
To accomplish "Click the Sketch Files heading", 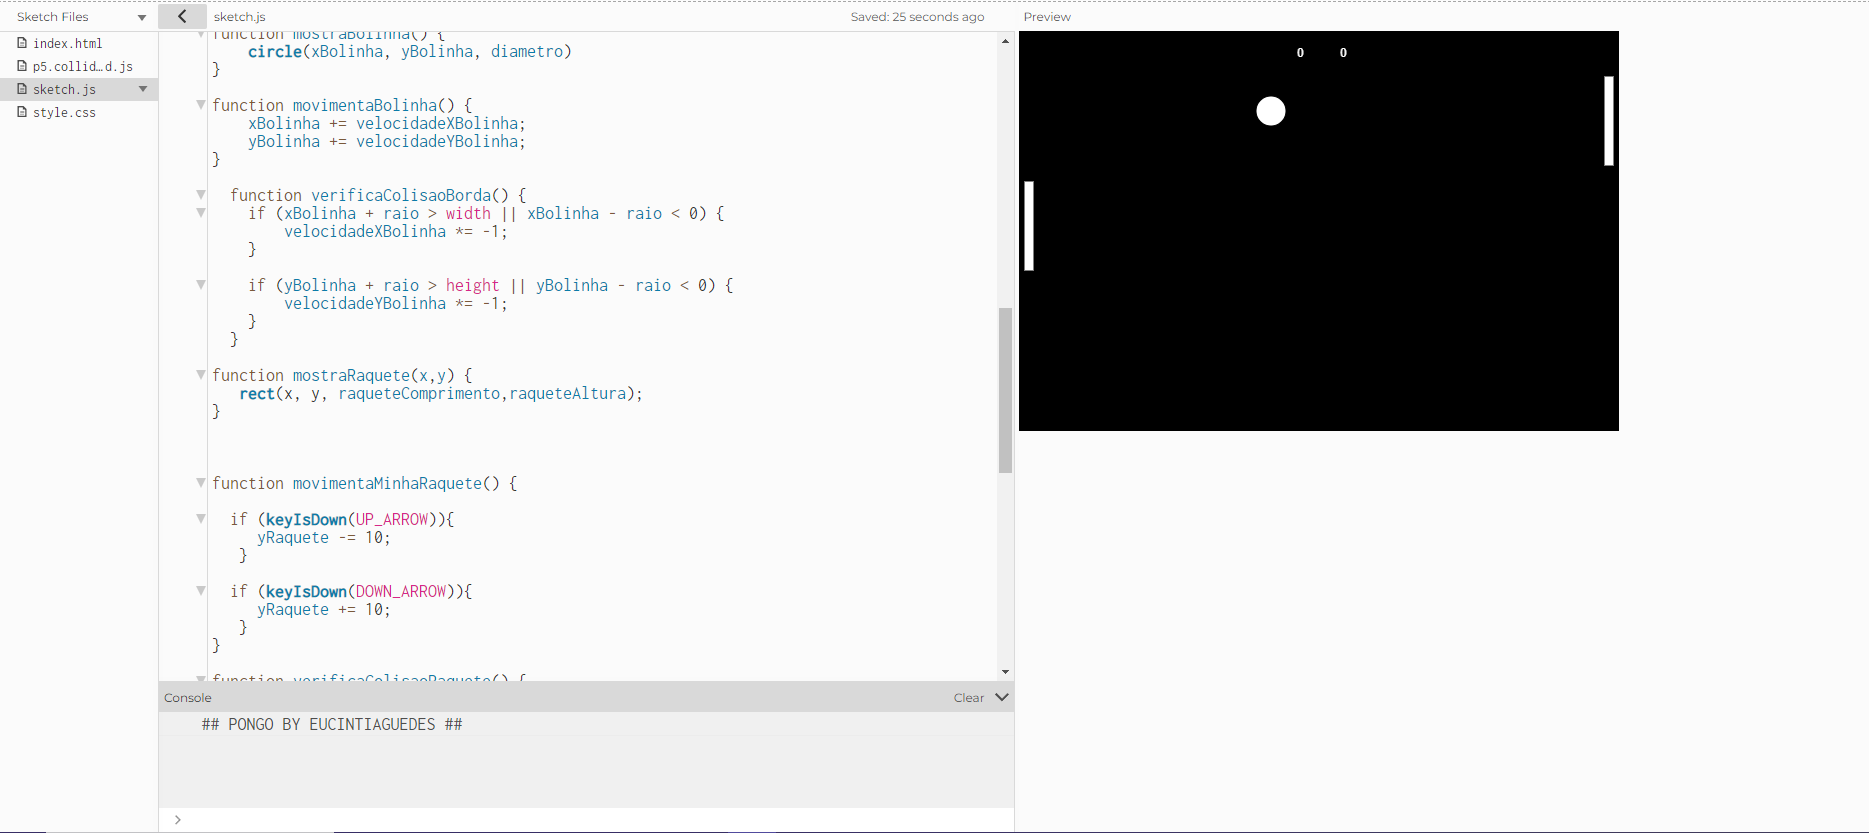I will [53, 17].
